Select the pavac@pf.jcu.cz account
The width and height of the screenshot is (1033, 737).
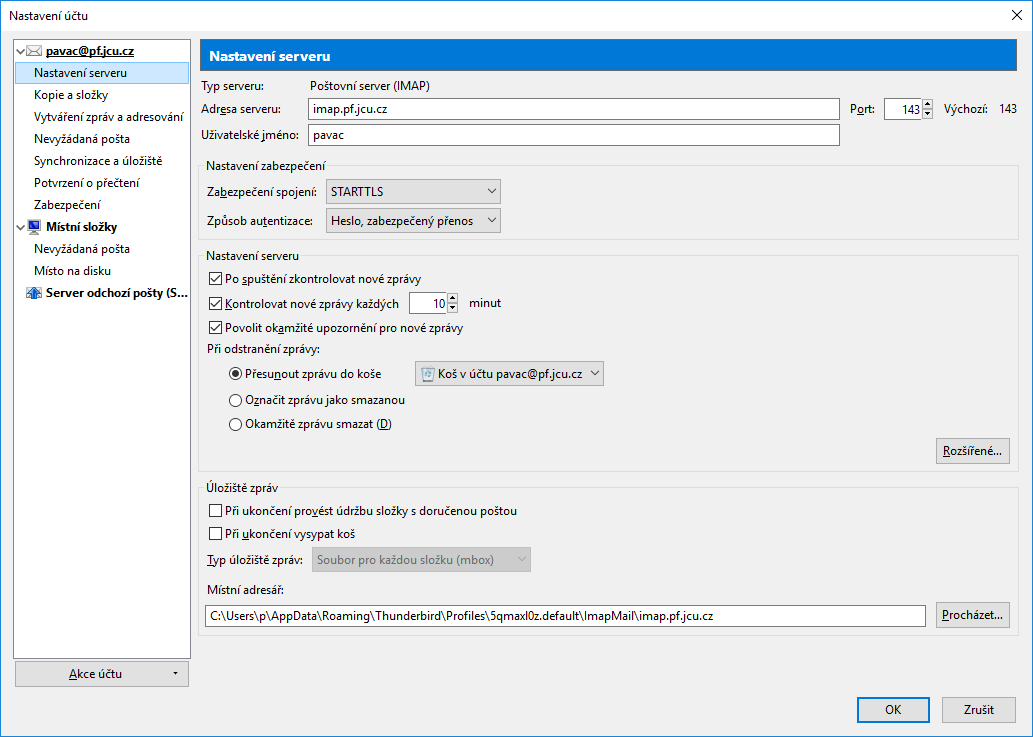[90, 51]
